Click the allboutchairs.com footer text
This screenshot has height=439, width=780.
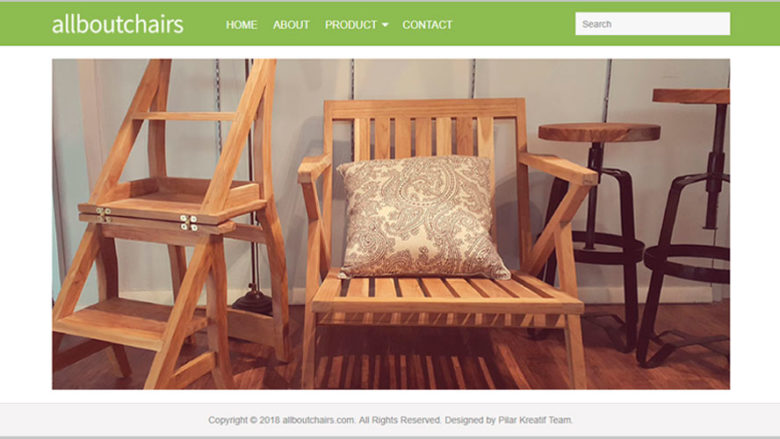318,420
